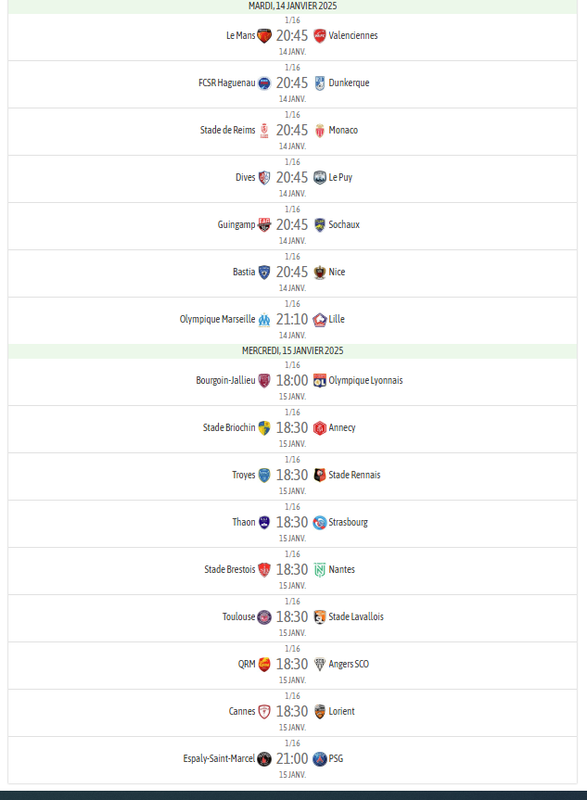The height and width of the screenshot is (800, 587).
Task: Open the FCSR Haguenau team link
Action: (226, 83)
